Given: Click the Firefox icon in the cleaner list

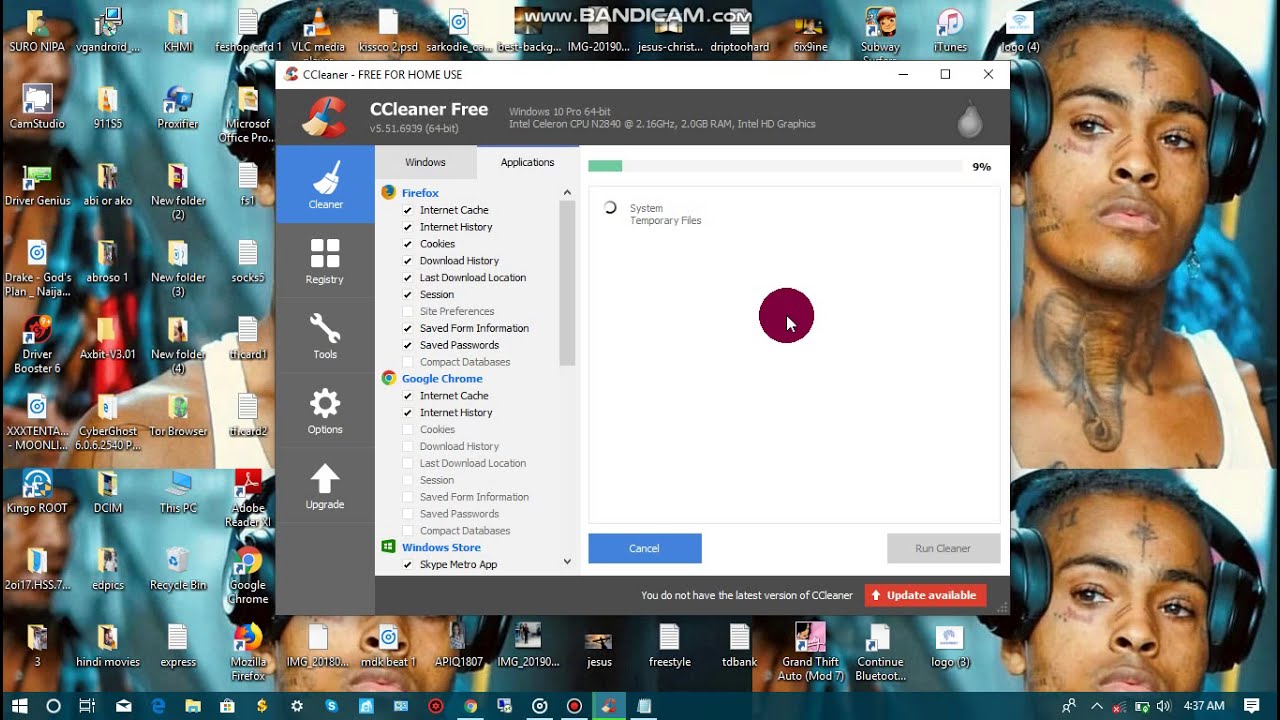Looking at the screenshot, I should [x=389, y=192].
